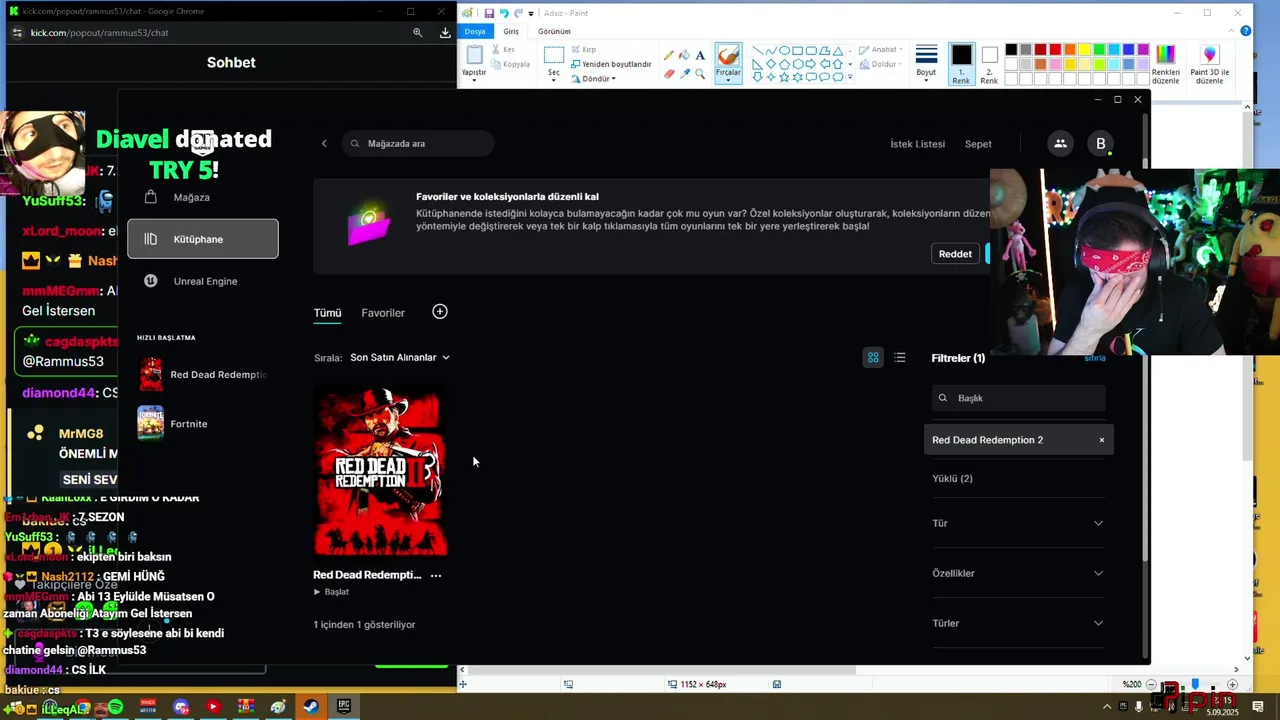Click Paint Save icon in title bar
1280x720 pixels.
[489, 13]
